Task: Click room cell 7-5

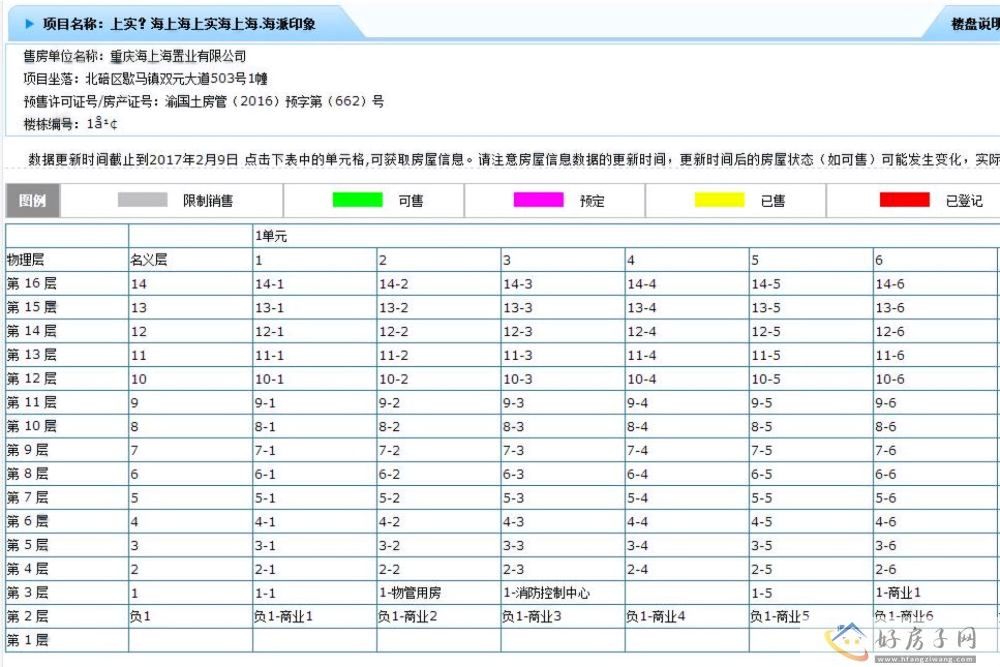Action: point(811,450)
